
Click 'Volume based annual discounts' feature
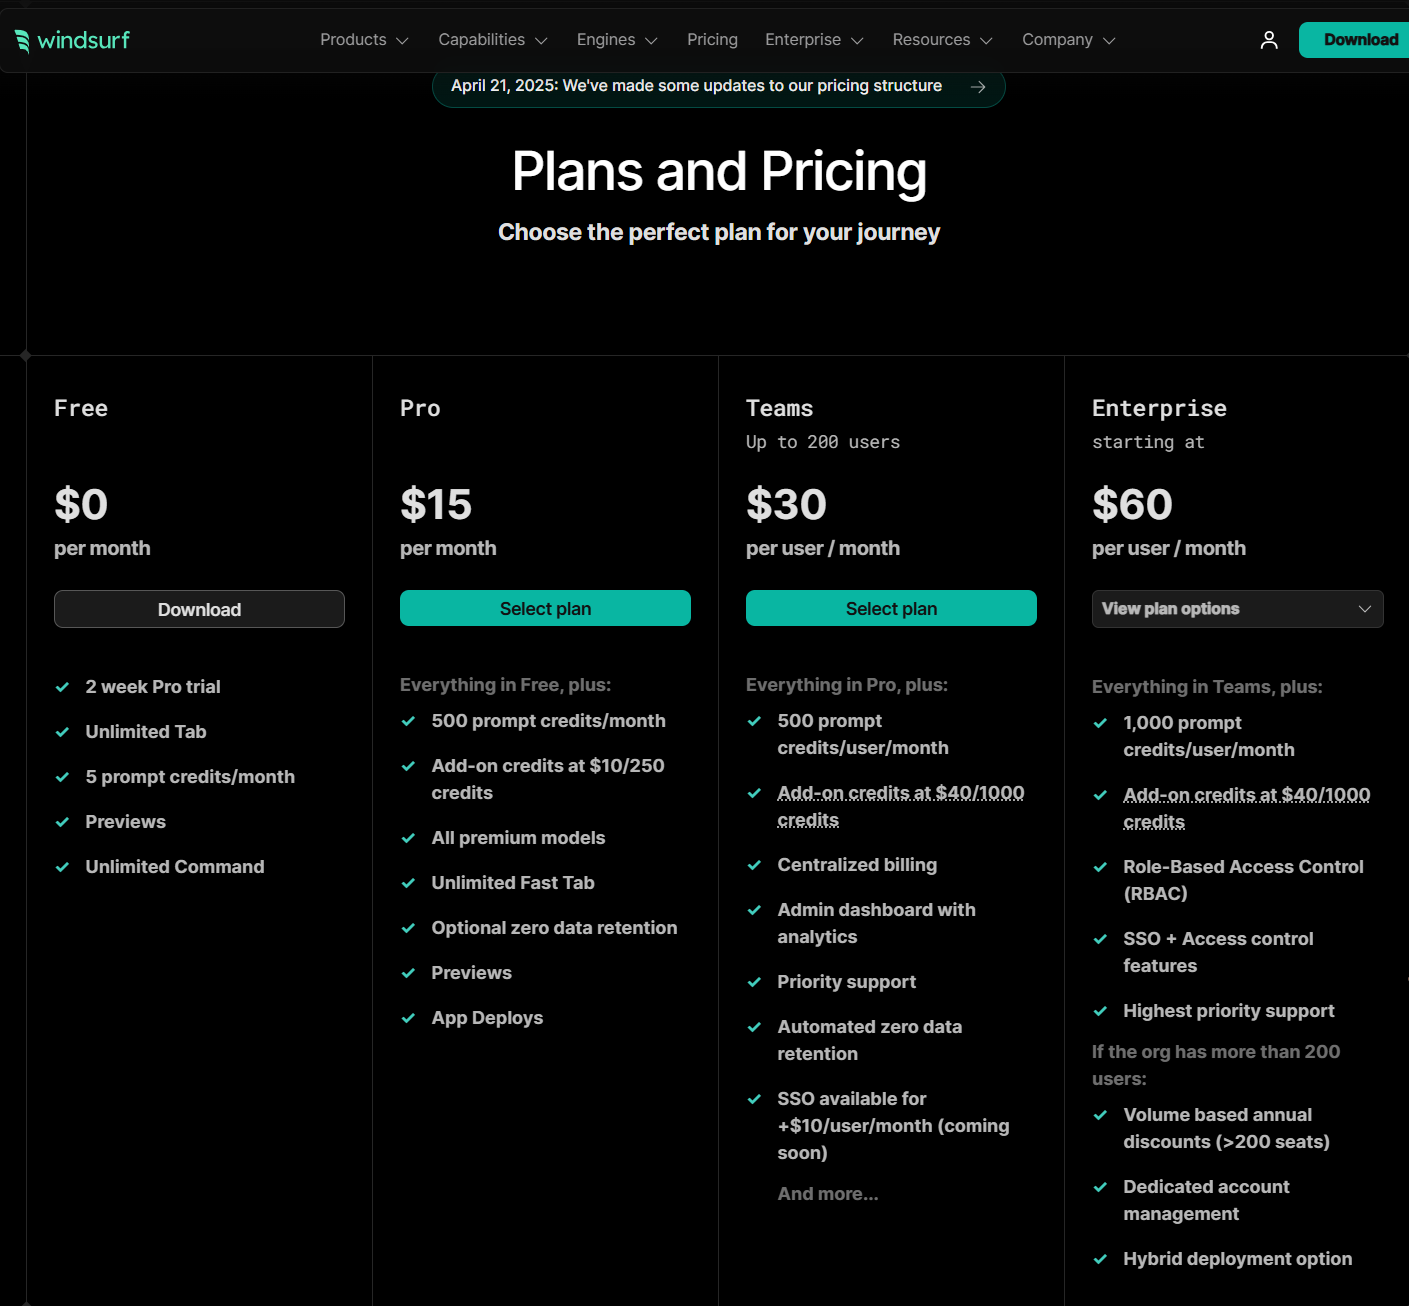point(1227,1128)
